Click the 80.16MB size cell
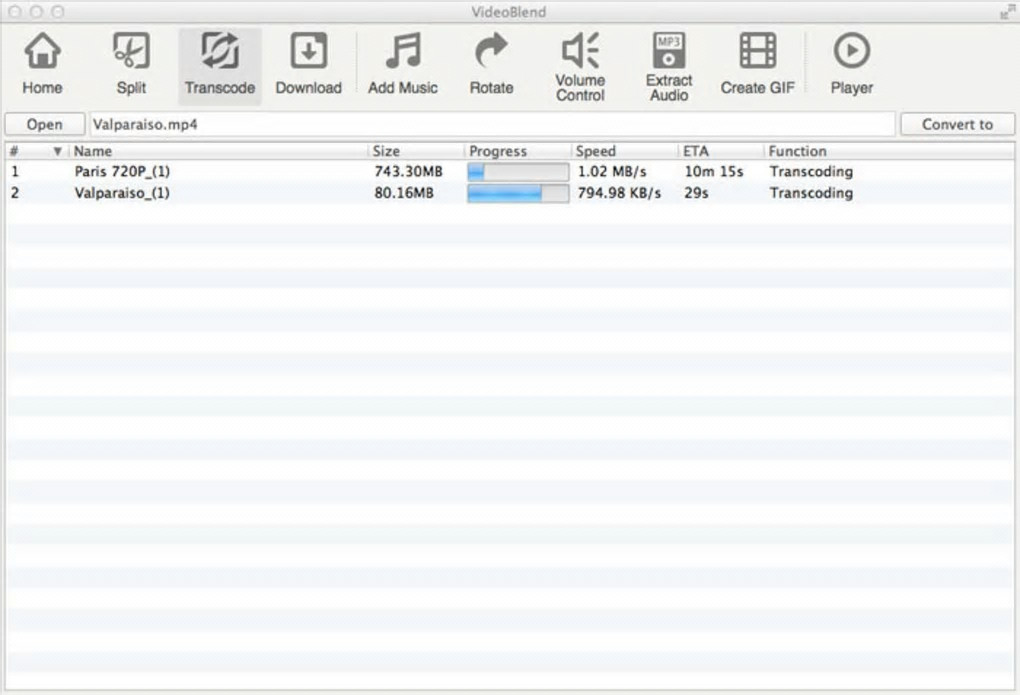 (x=403, y=193)
